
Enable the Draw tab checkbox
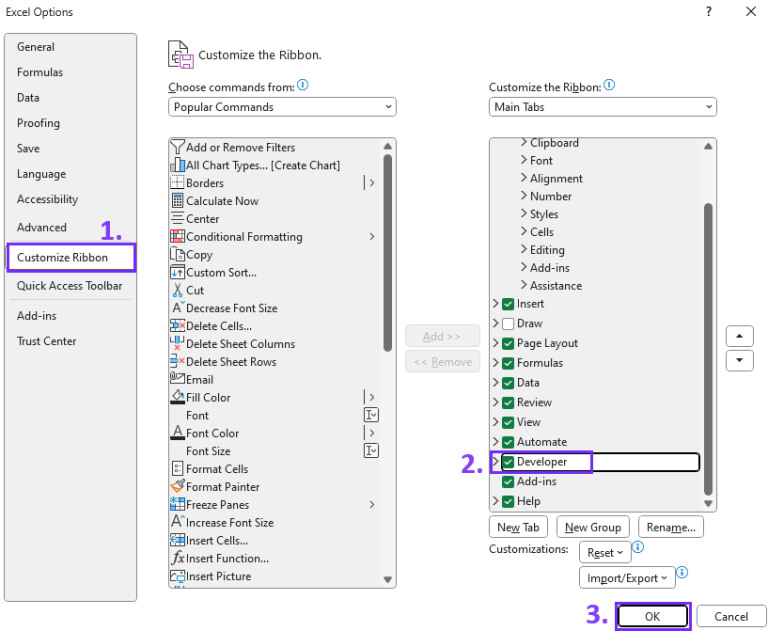[x=508, y=324]
